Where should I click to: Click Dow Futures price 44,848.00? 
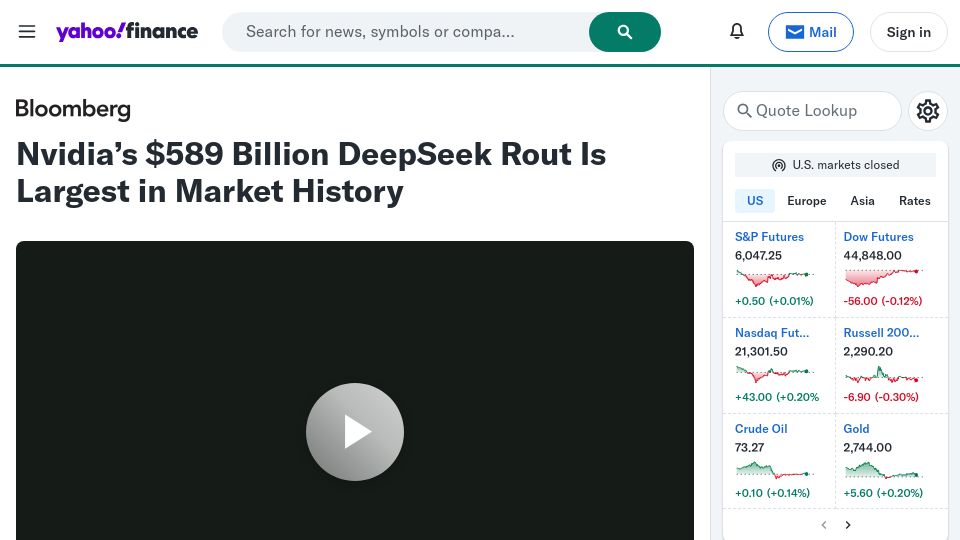[x=872, y=256]
